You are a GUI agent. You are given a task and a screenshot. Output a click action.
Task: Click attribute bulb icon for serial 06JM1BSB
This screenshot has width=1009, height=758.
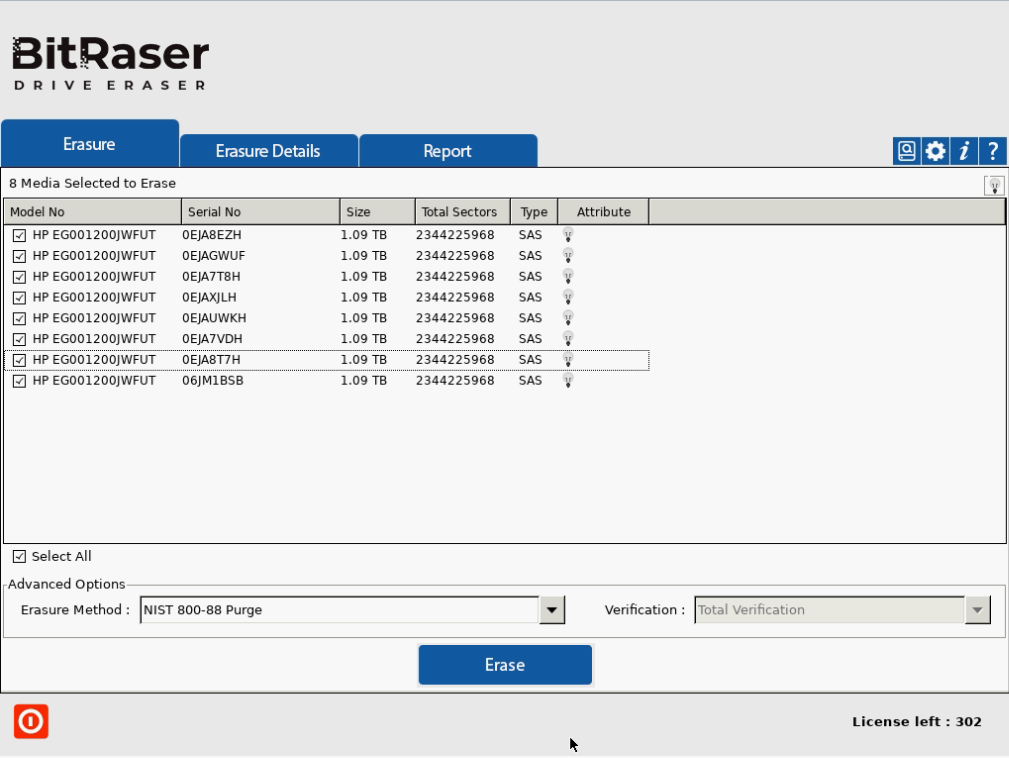click(x=568, y=380)
